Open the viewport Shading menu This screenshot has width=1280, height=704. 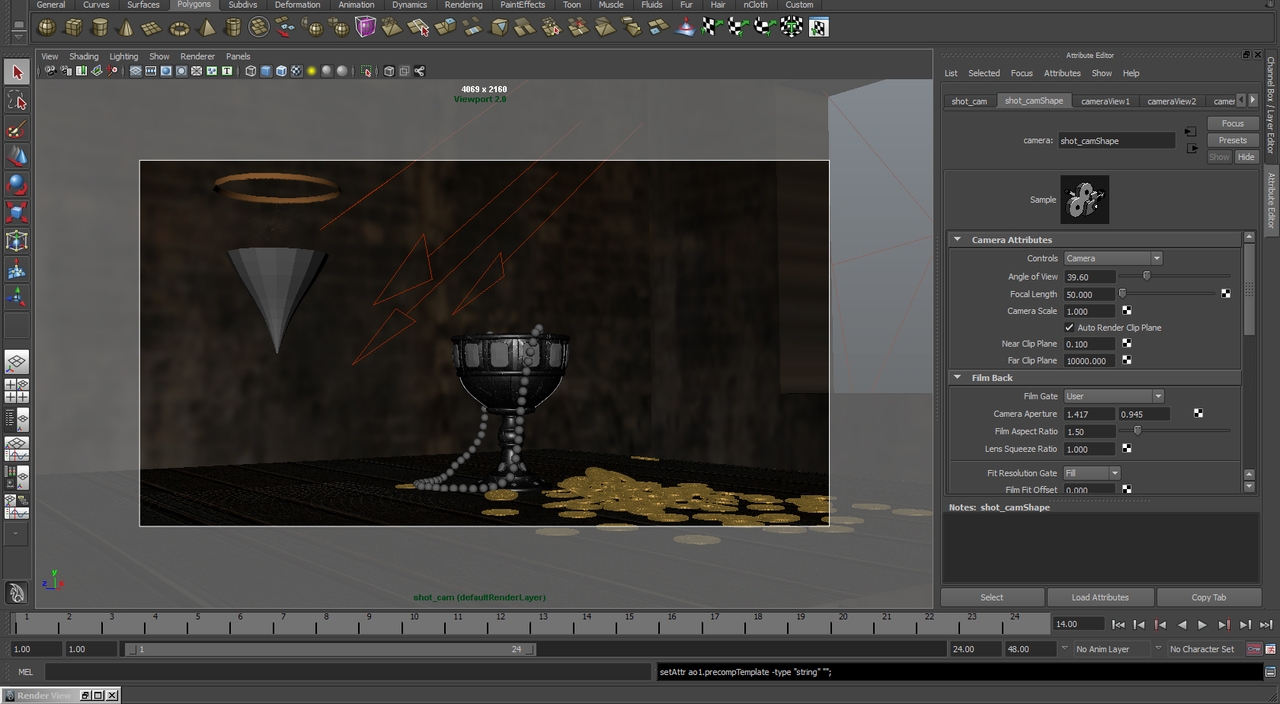tap(84, 56)
